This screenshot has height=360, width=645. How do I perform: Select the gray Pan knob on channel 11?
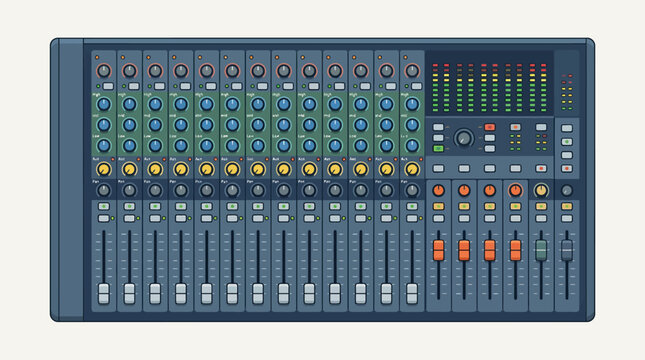361,190
